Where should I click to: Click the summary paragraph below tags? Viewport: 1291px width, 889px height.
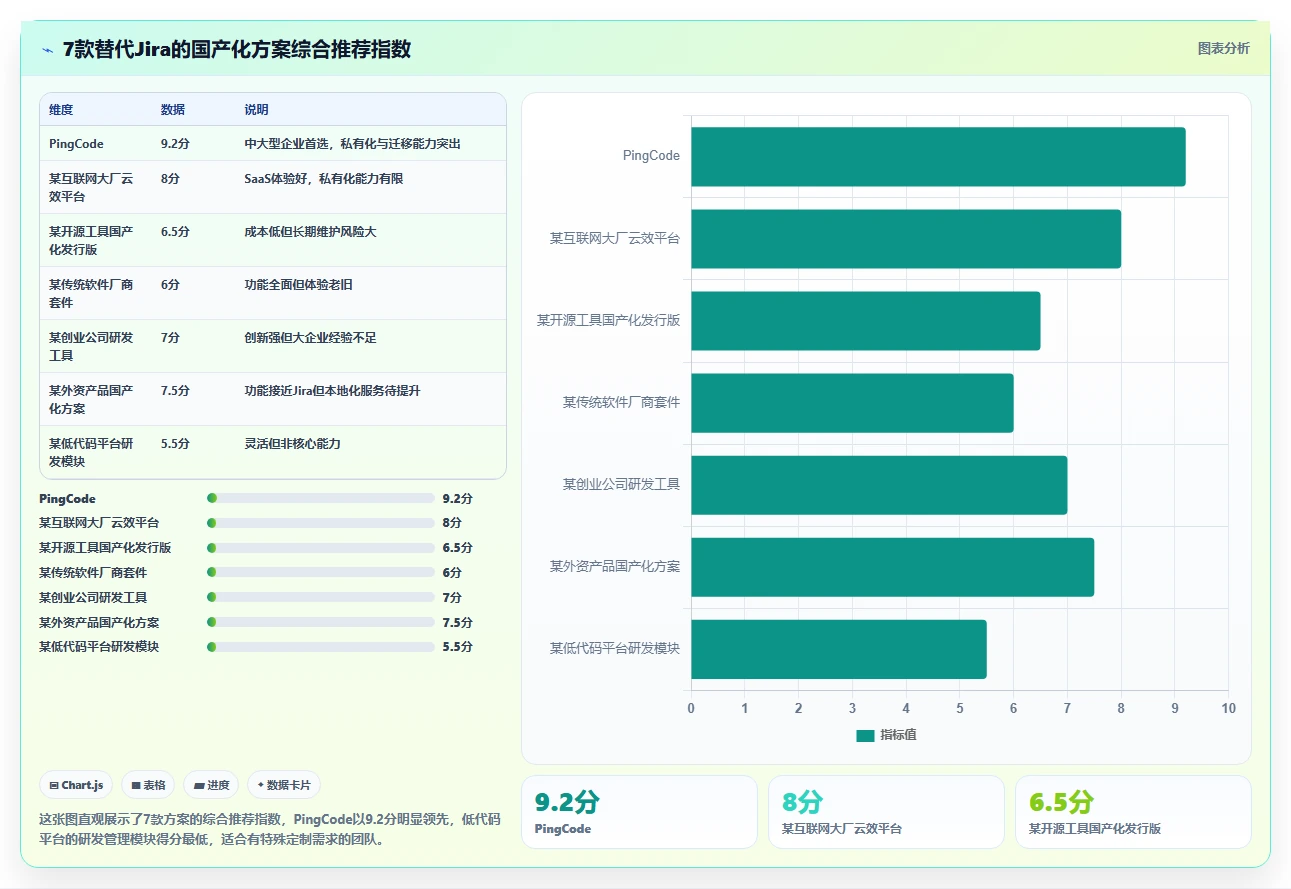point(270,830)
